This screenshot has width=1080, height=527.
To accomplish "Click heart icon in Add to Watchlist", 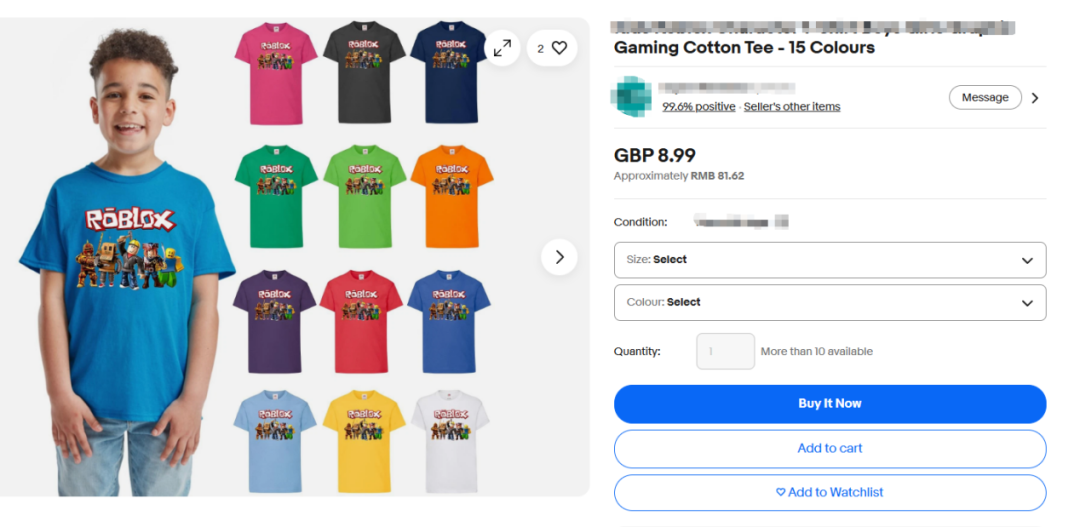I will 780,493.
